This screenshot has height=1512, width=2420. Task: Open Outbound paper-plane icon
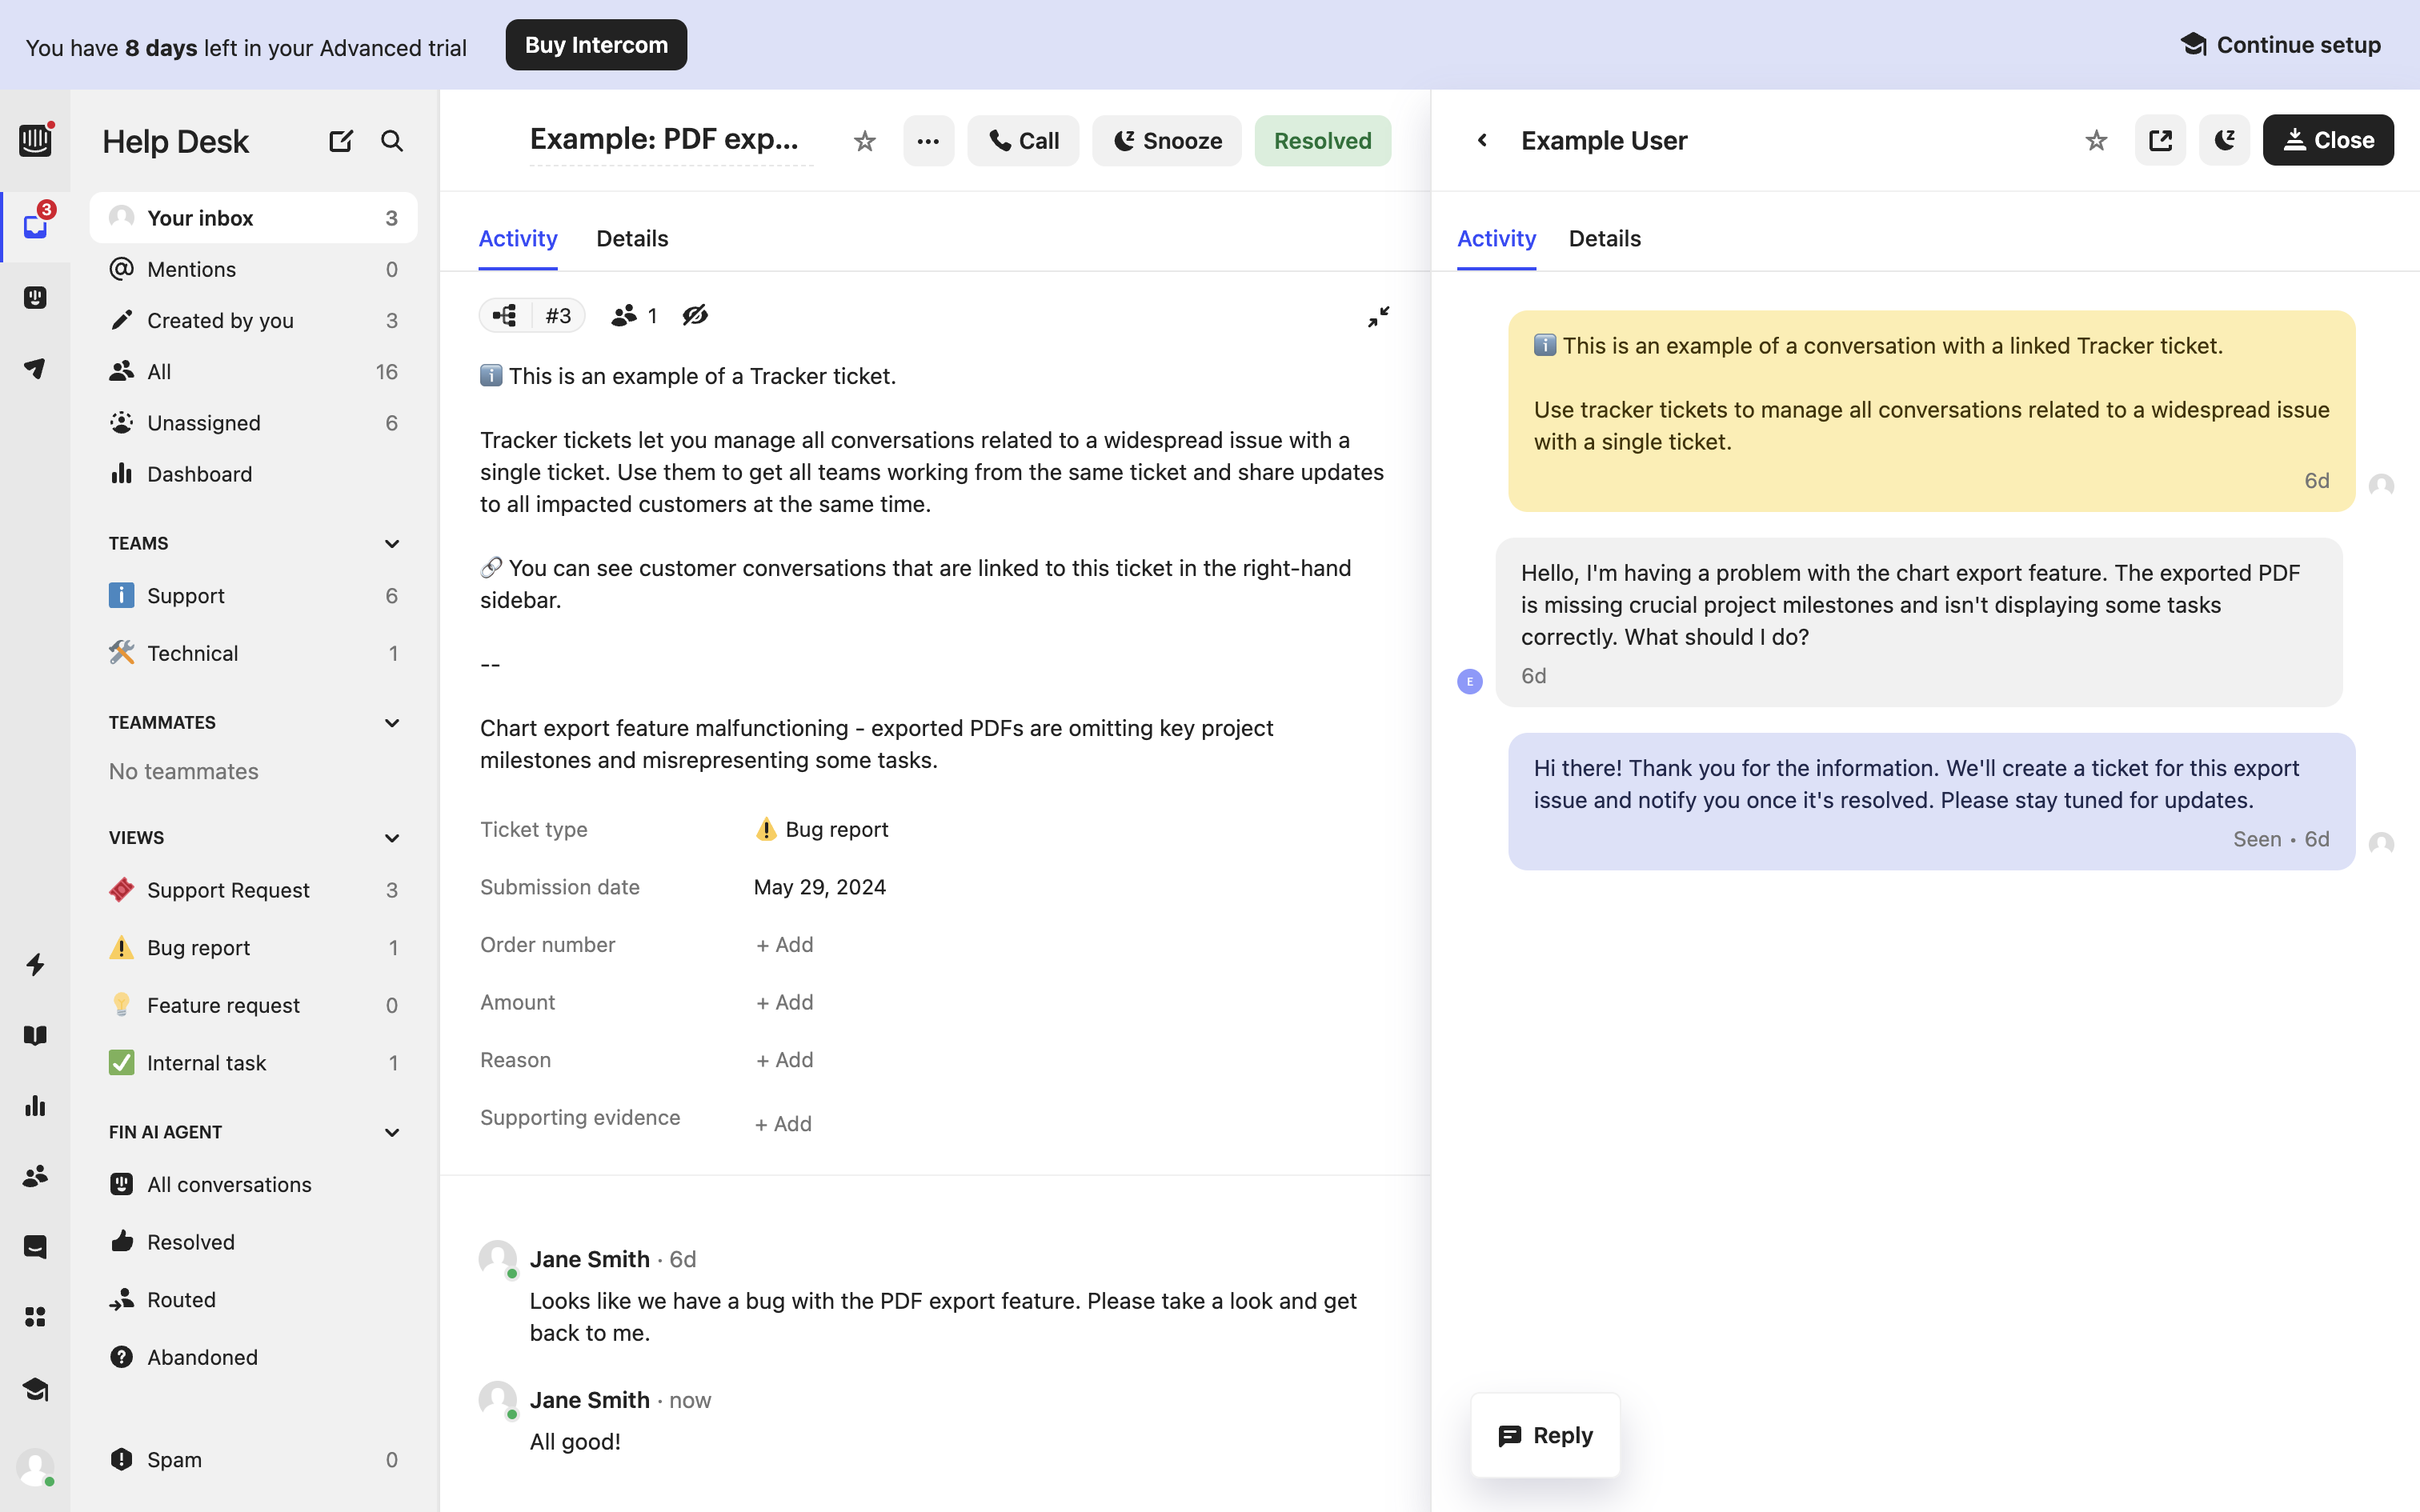(35, 368)
